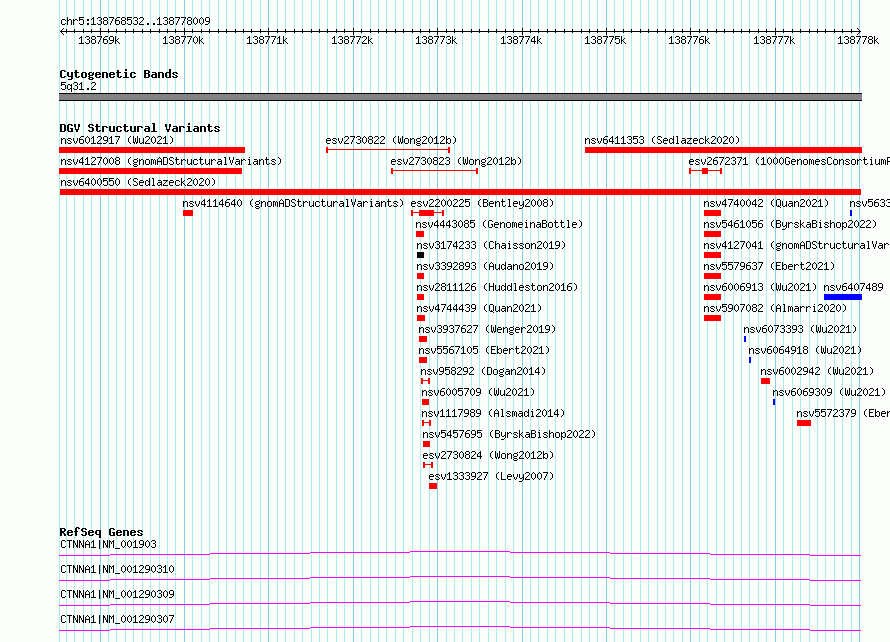
Task: Open the nsv4114640 gnomADStructuralVariants label
Action: [x=293, y=203]
